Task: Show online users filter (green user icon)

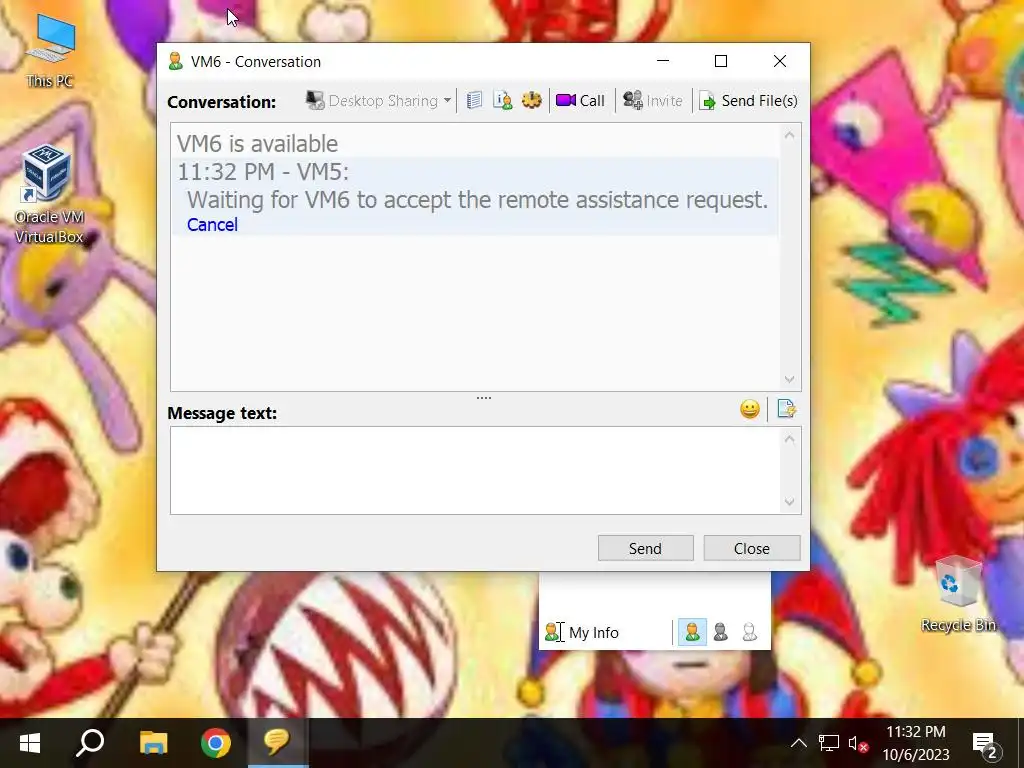Action: pyautogui.click(x=692, y=632)
